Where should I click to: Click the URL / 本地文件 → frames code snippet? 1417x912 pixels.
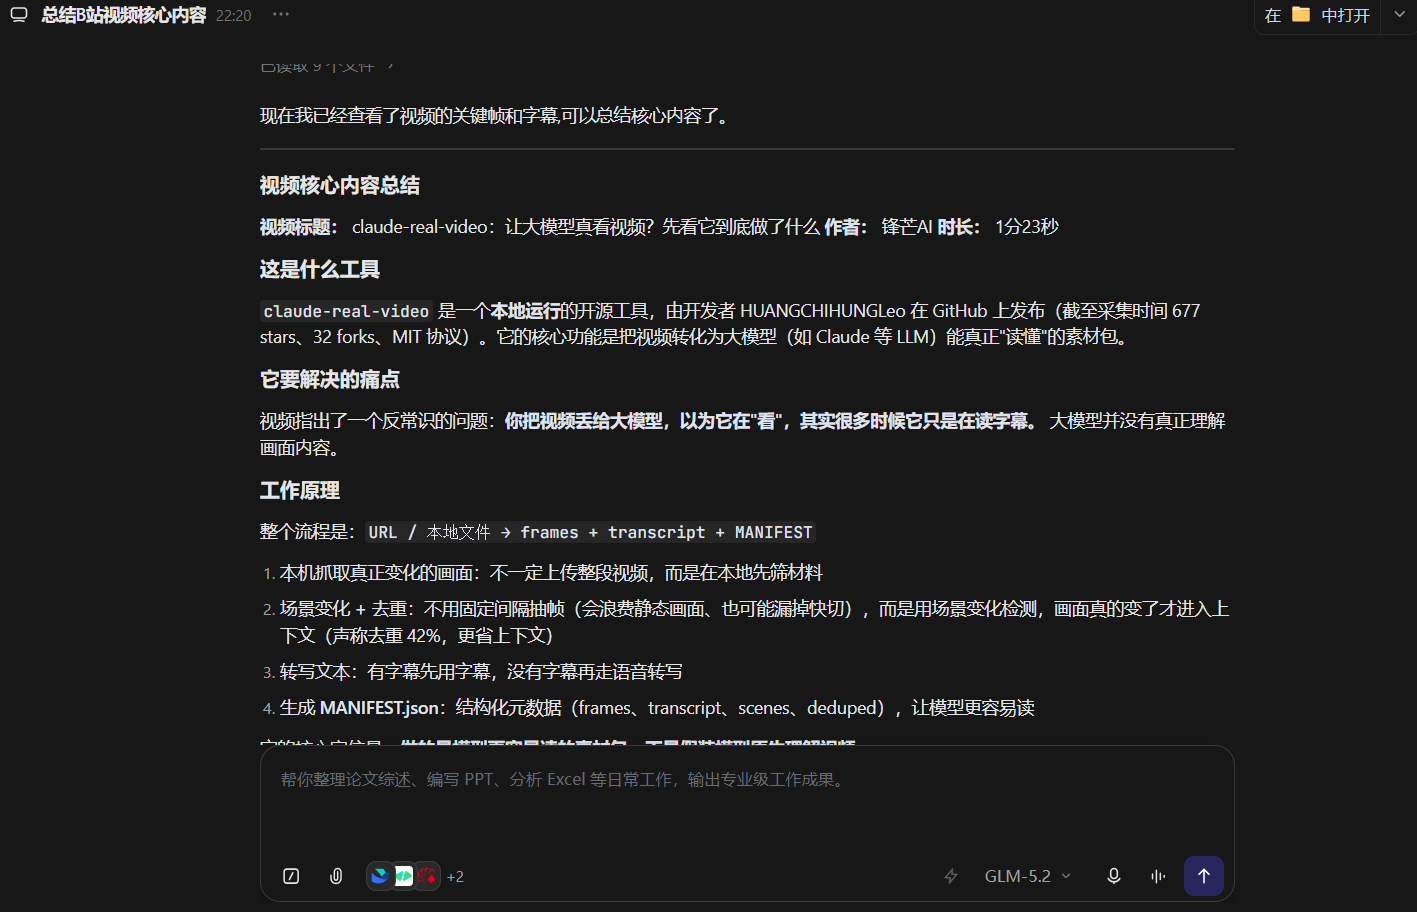(x=590, y=532)
